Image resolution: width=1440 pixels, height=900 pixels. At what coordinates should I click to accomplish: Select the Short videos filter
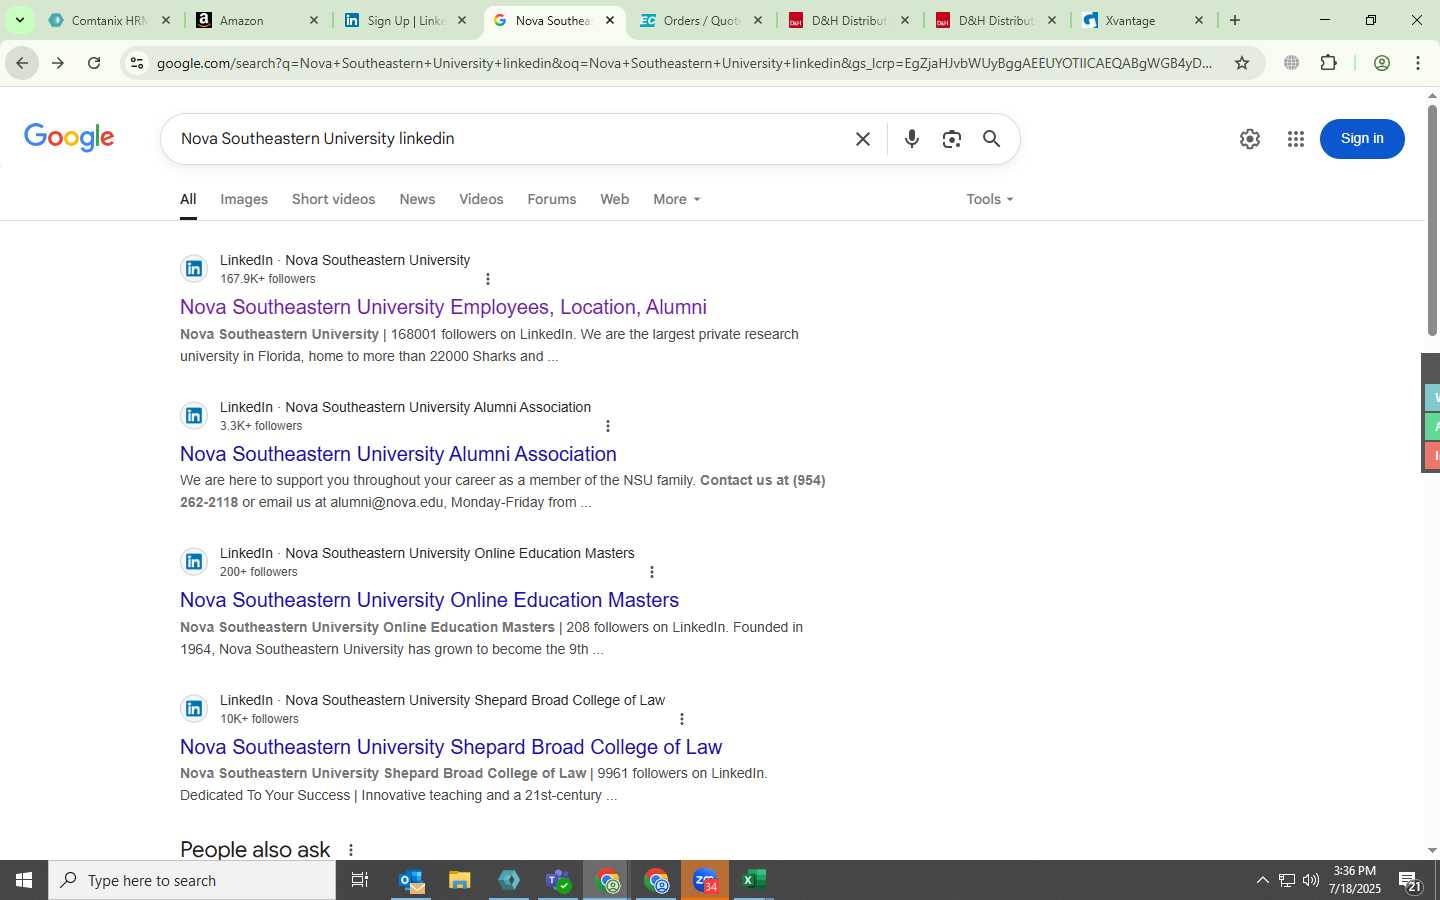point(333,199)
